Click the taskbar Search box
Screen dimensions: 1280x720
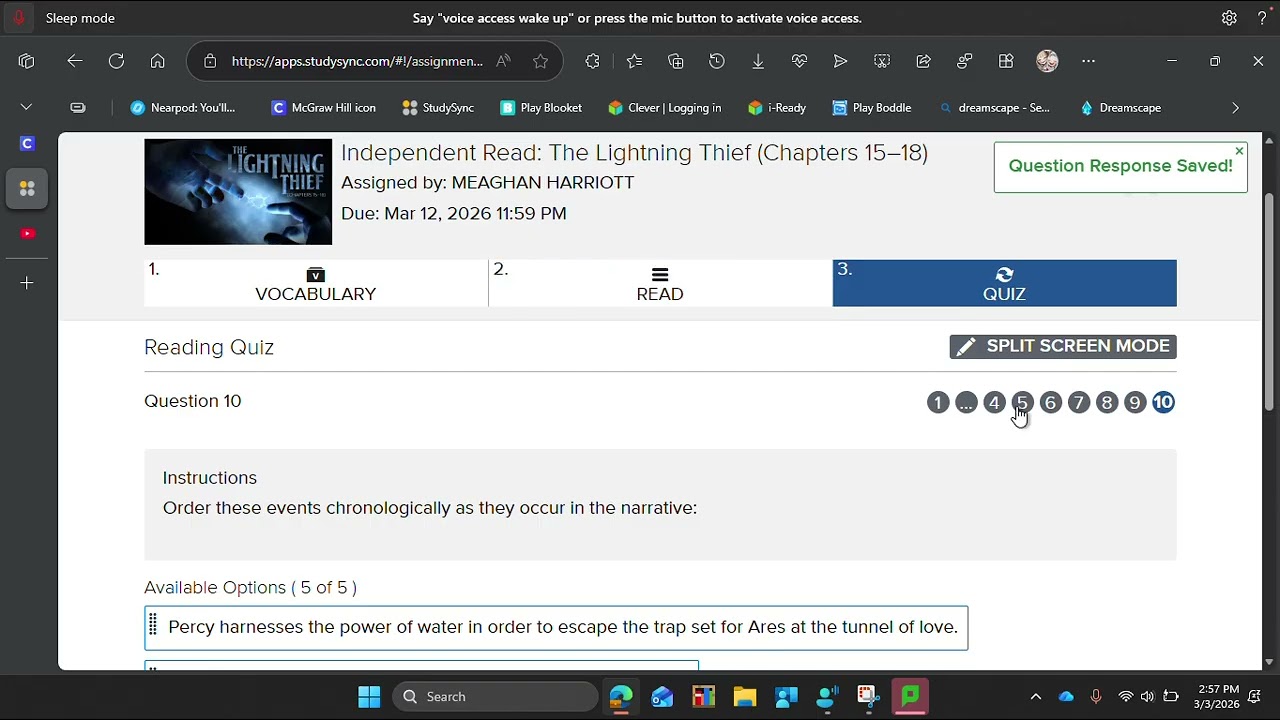coord(495,697)
